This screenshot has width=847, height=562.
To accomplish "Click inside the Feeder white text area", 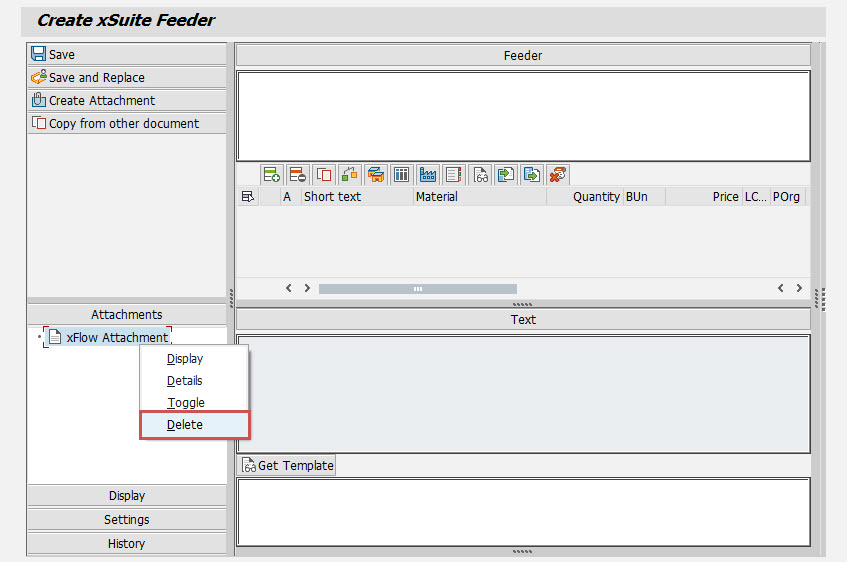I will (x=523, y=116).
